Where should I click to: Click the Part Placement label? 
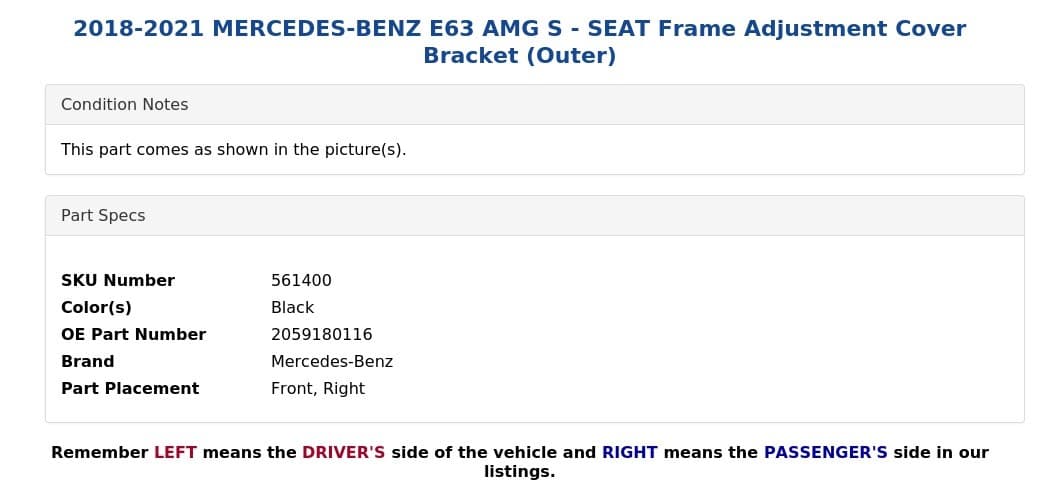point(130,389)
